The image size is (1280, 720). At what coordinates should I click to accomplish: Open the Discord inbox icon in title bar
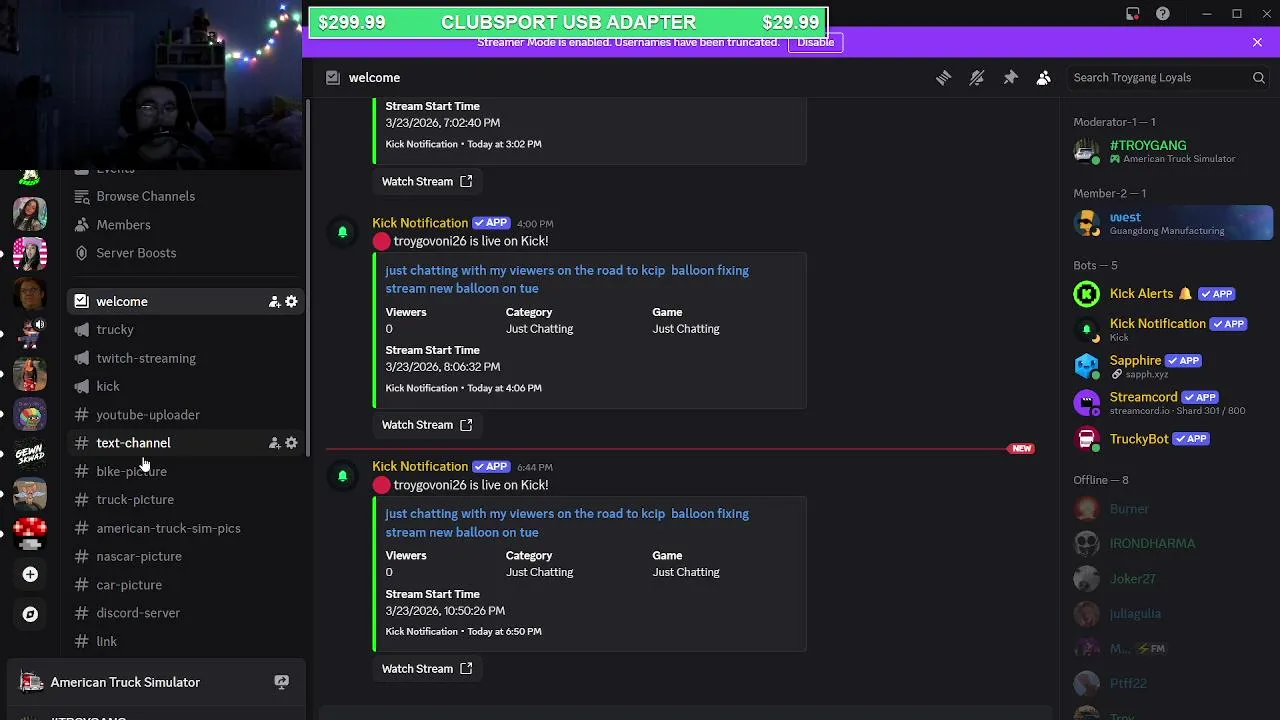pyautogui.click(x=1132, y=14)
